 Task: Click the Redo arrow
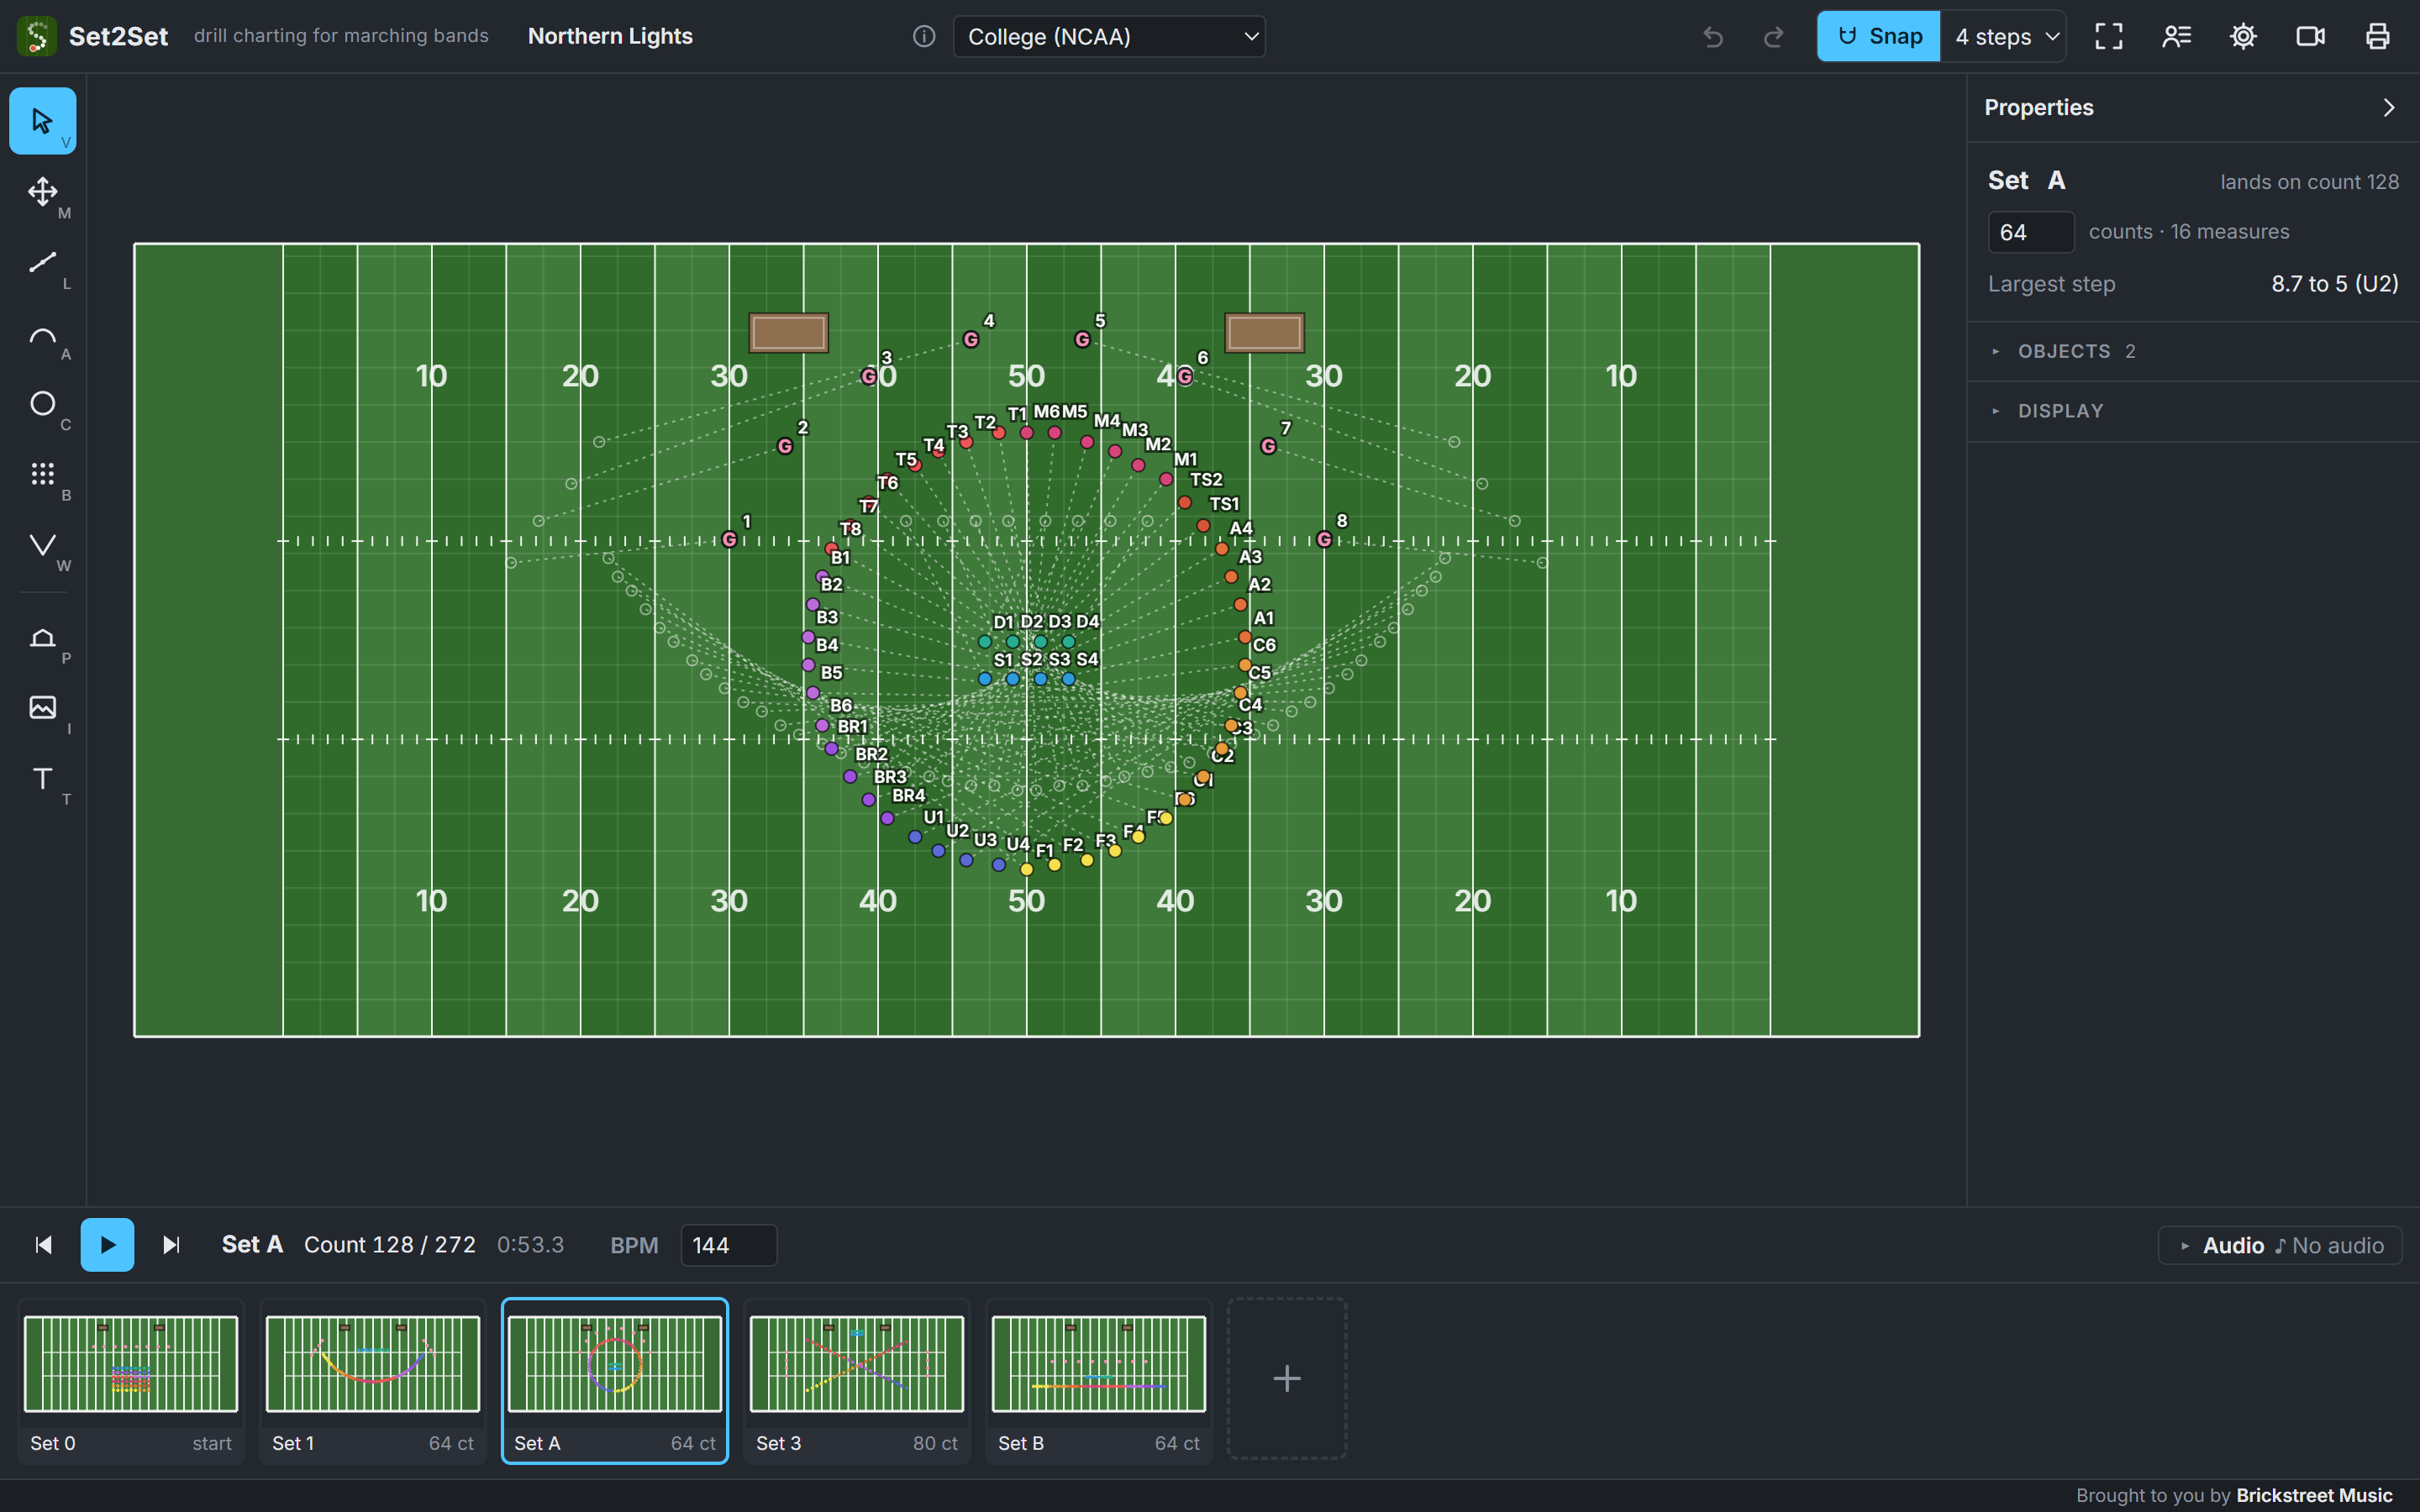point(1773,37)
